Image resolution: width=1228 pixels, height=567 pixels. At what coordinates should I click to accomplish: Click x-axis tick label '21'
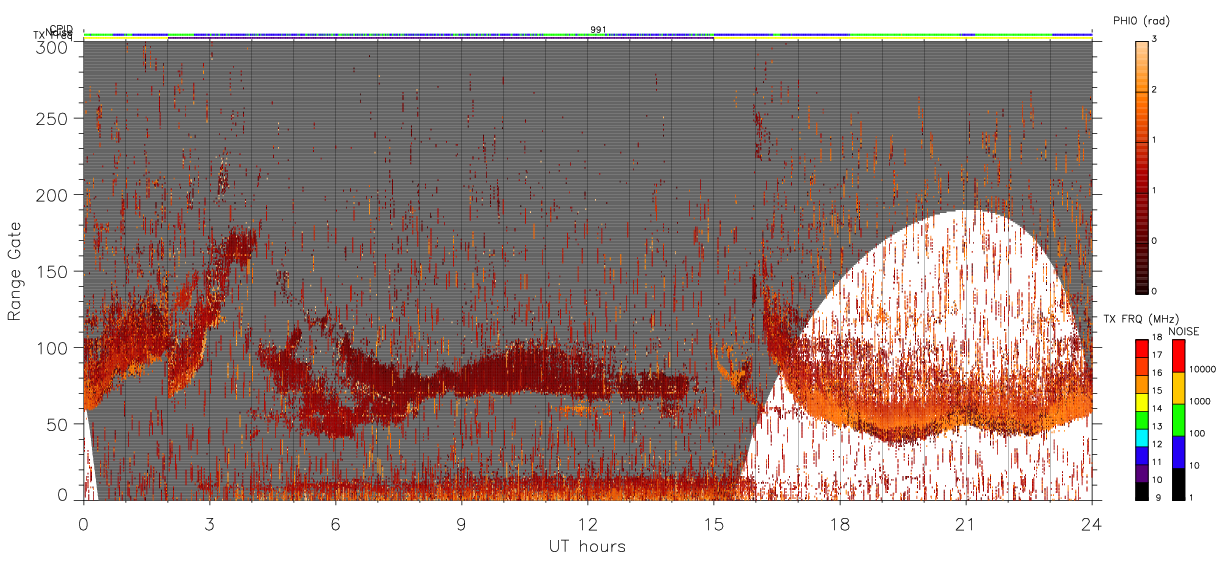[966, 523]
